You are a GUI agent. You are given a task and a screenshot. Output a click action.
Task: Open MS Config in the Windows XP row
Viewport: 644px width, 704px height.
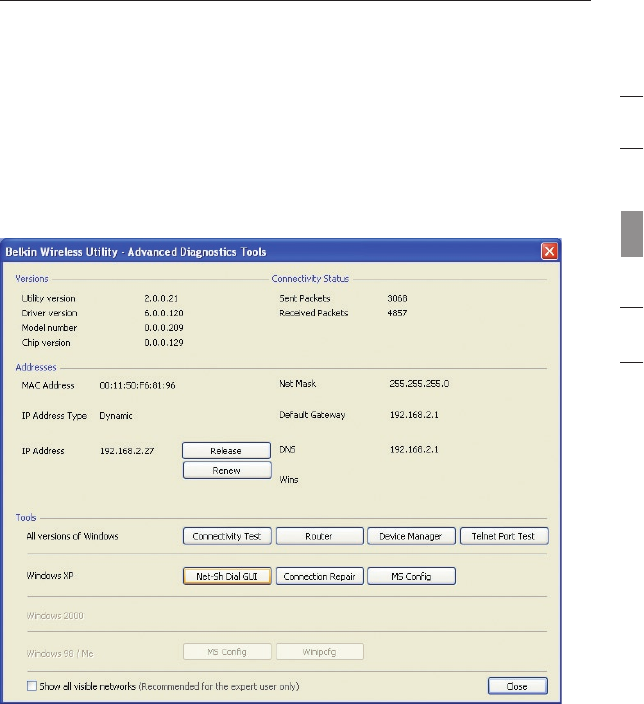(411, 576)
